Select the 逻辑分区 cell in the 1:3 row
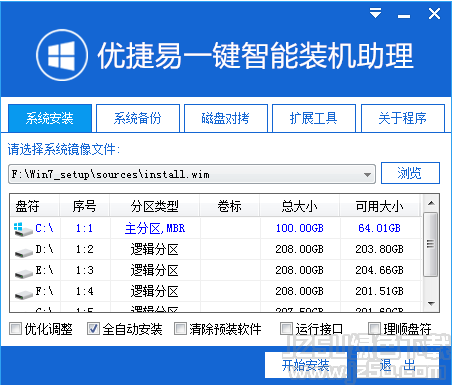Image resolution: width=452 pixels, height=385 pixels. pyautogui.click(x=155, y=270)
